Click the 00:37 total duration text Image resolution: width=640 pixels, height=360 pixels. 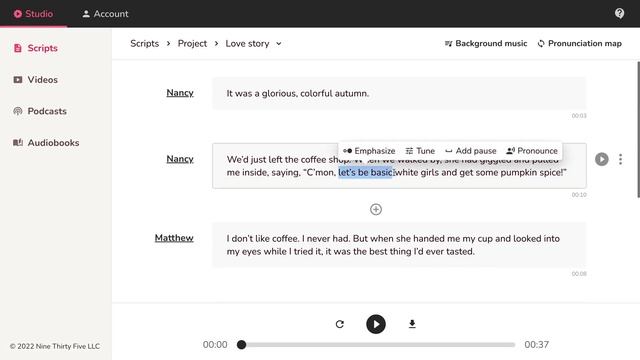536,344
